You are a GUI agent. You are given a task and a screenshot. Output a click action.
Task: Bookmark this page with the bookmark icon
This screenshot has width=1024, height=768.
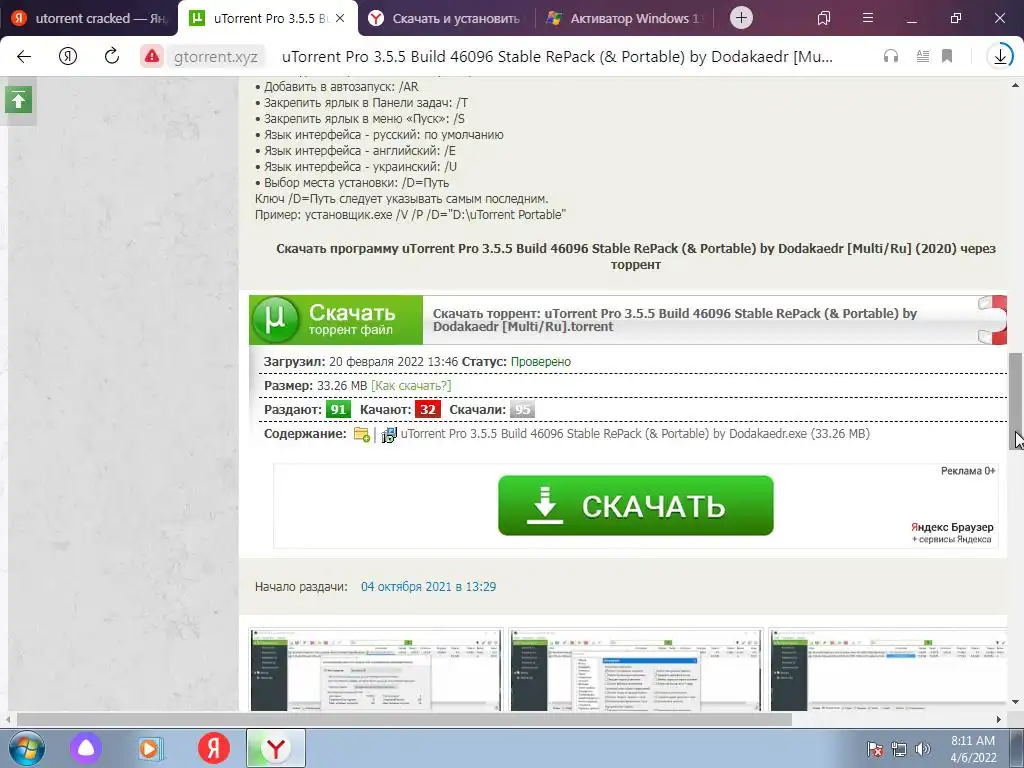click(x=947, y=56)
